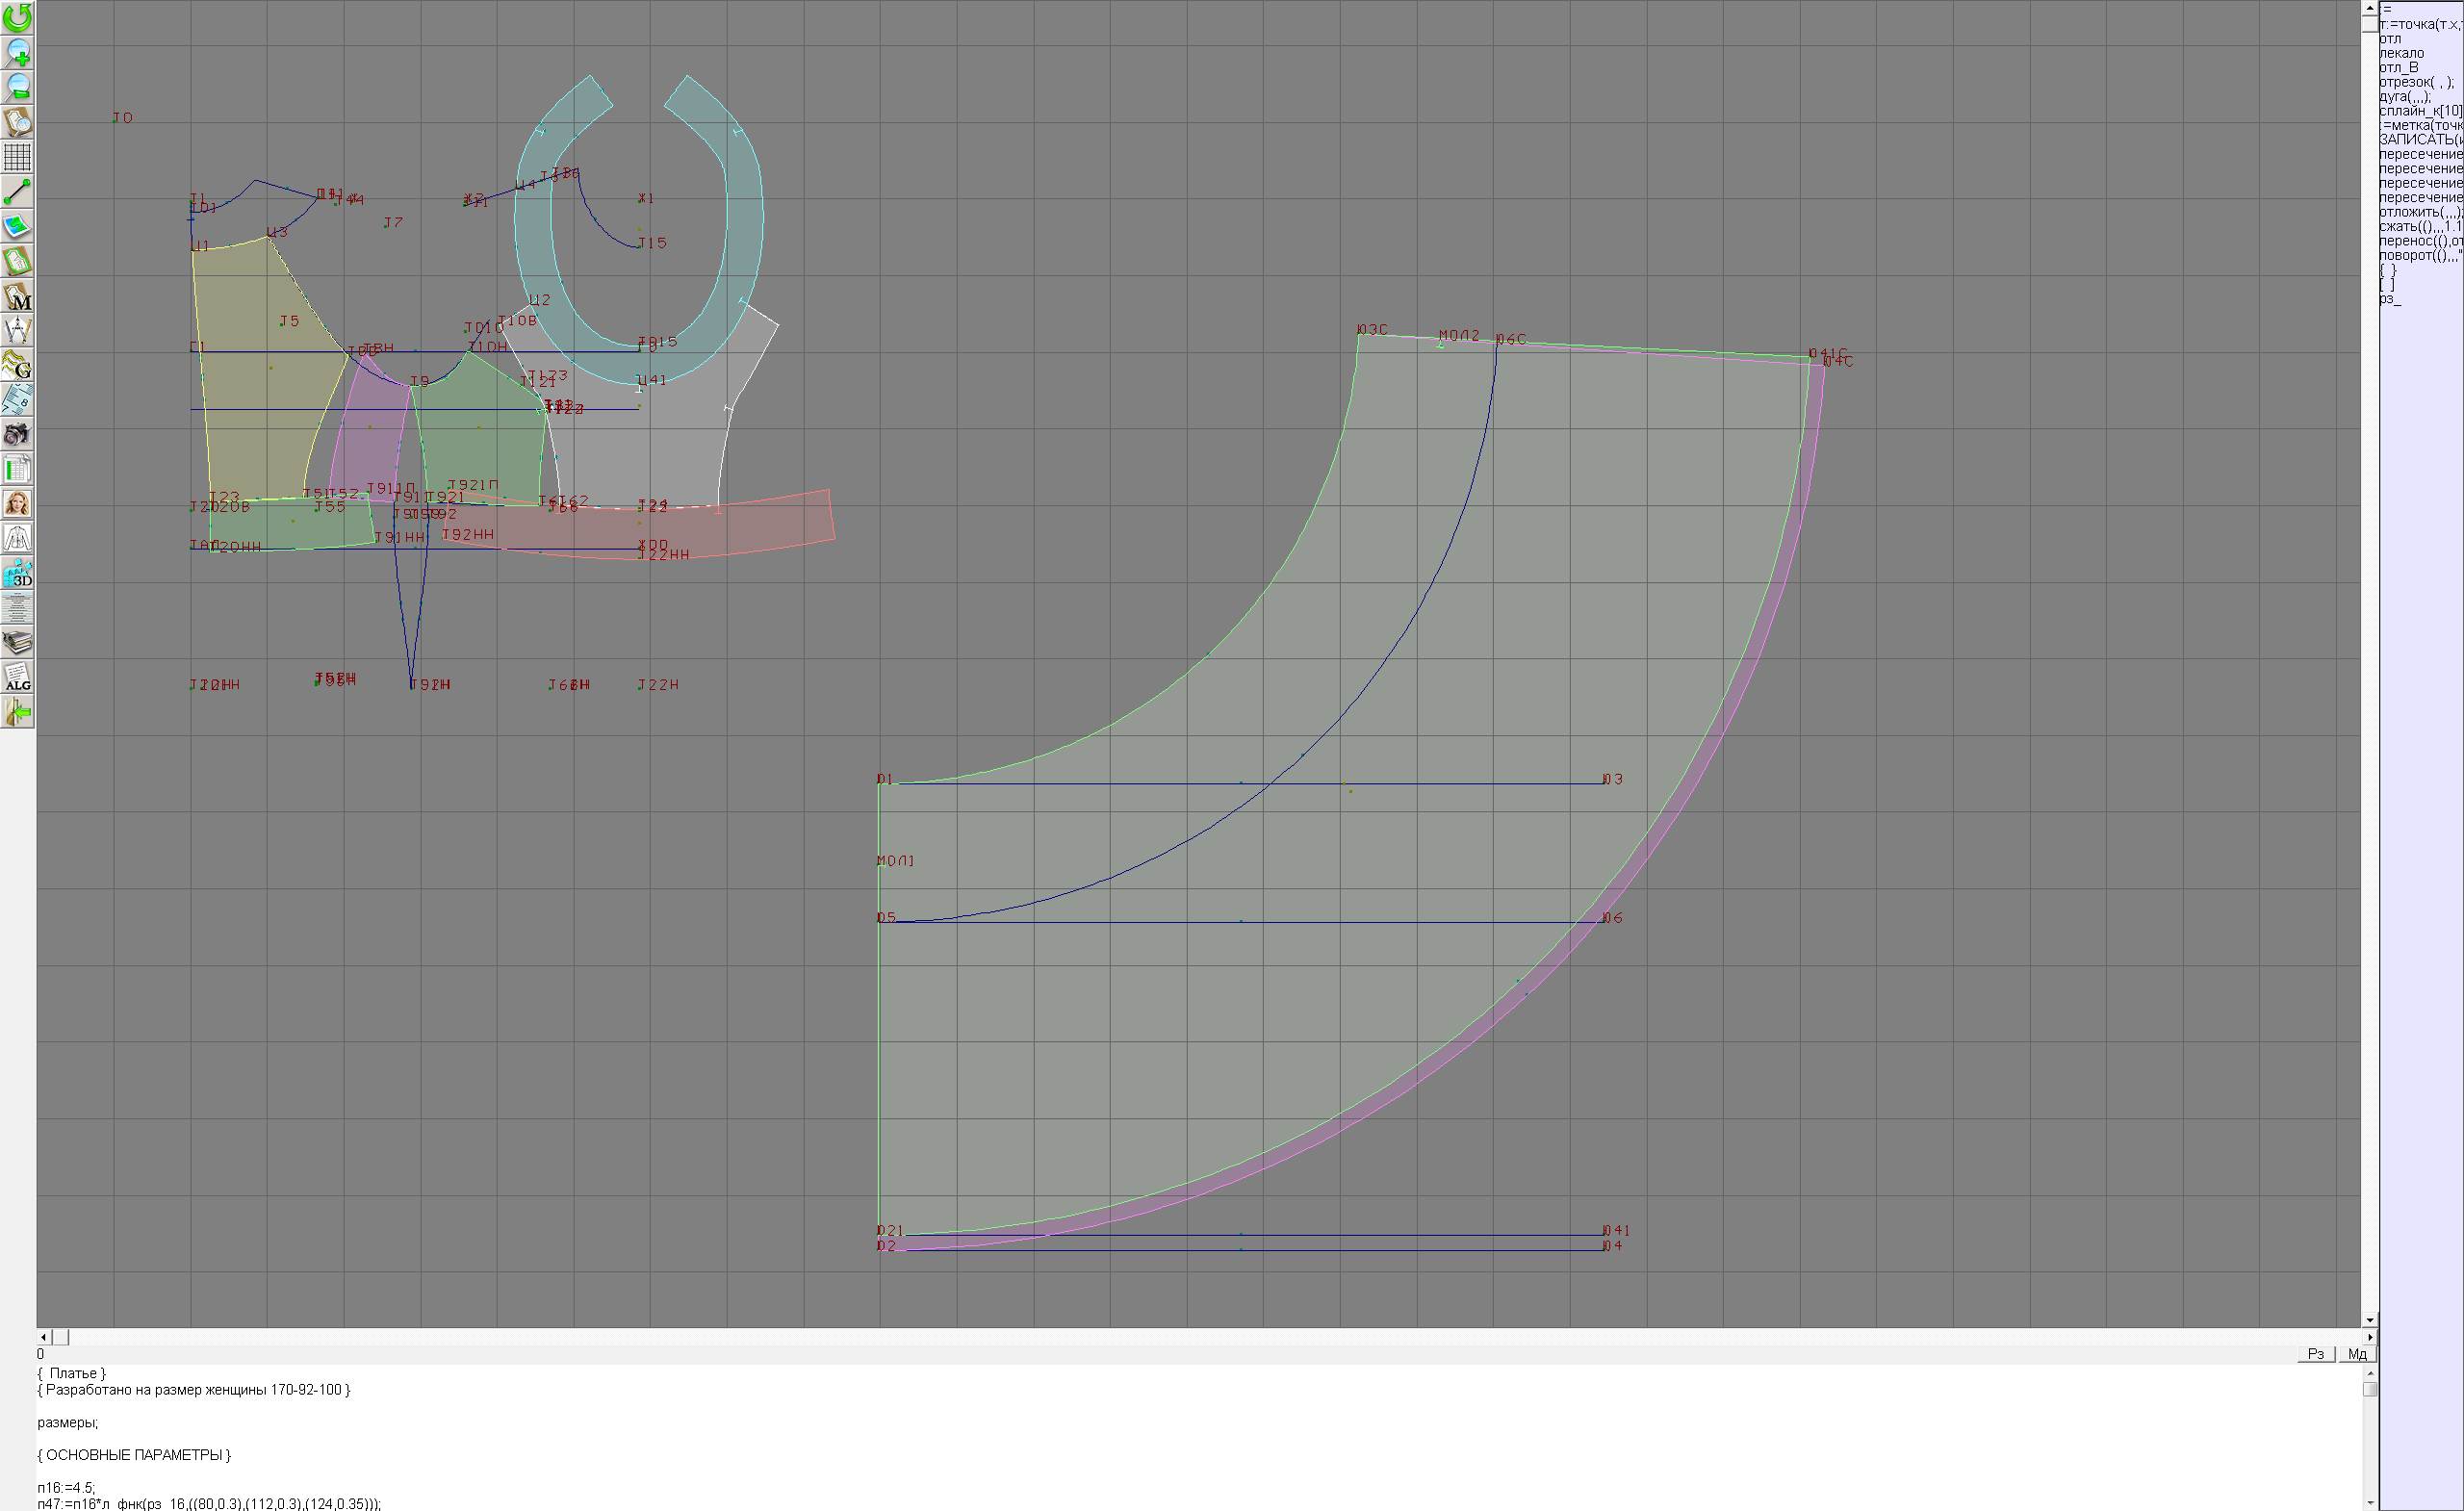Click the compass measurement tool icon

pyautogui.click(x=17, y=330)
